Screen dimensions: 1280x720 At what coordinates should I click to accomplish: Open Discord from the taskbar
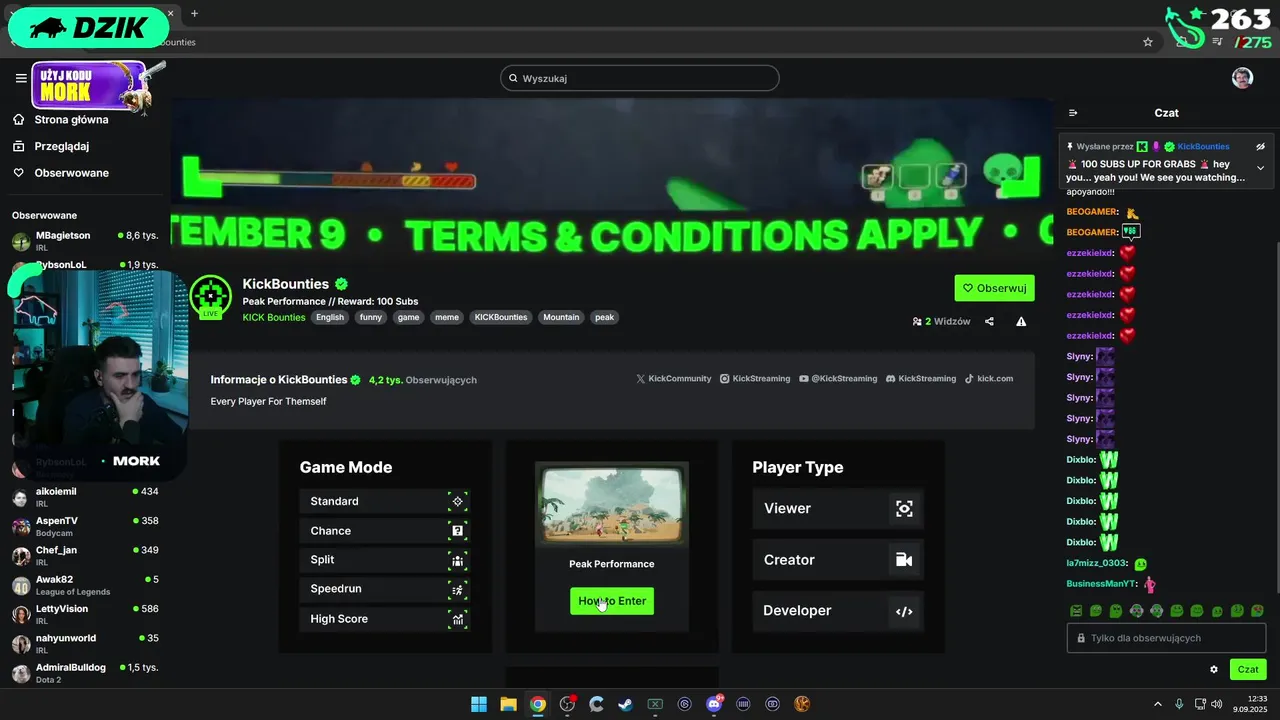tap(714, 704)
